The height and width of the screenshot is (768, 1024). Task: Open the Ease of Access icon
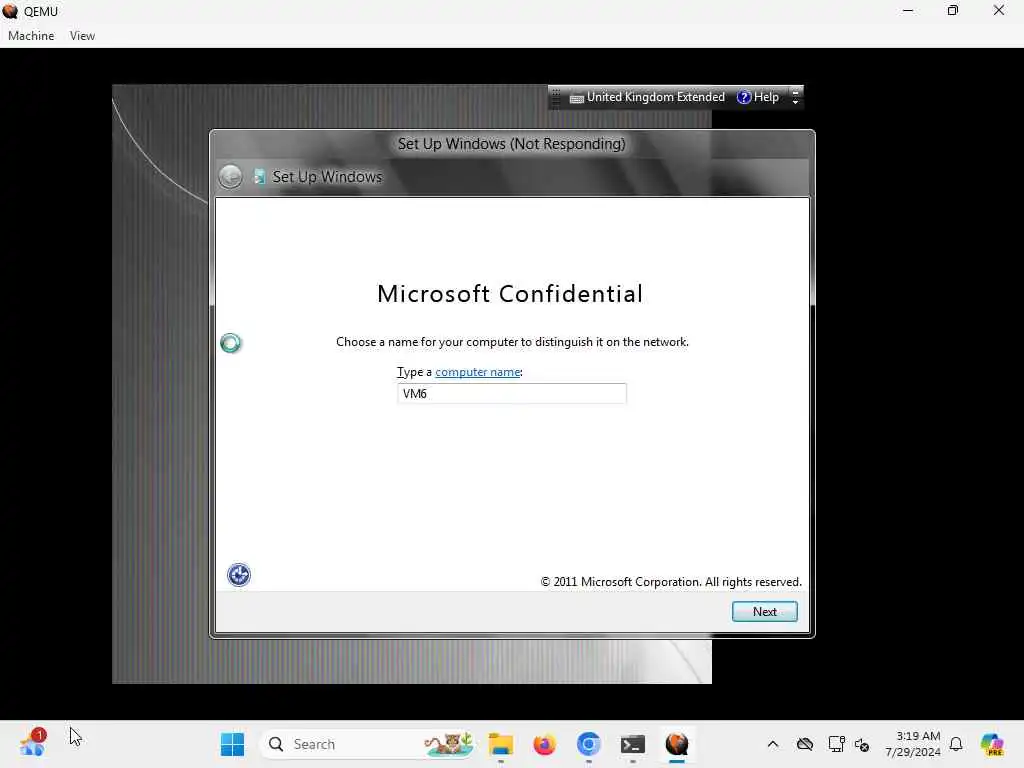pos(238,575)
